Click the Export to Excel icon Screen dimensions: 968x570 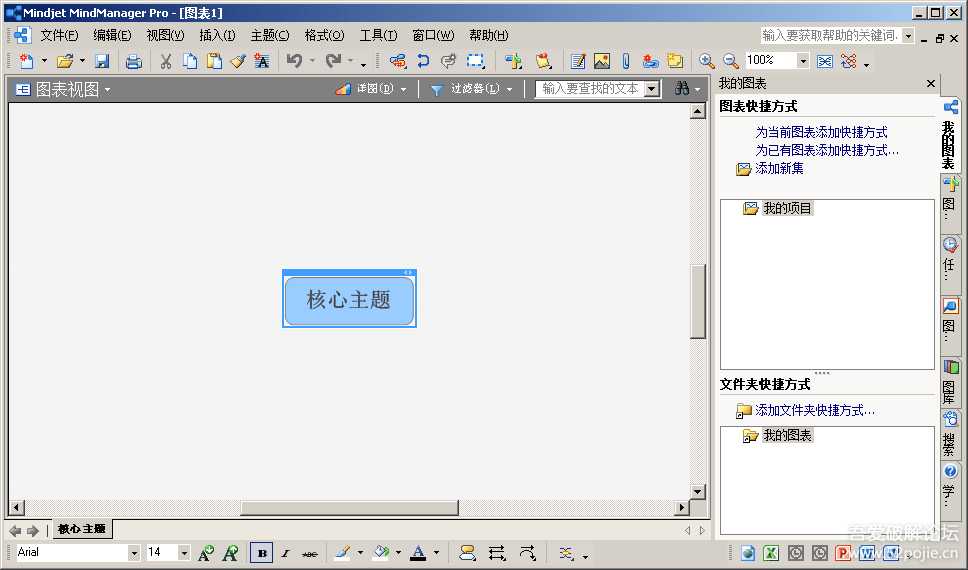click(772, 553)
